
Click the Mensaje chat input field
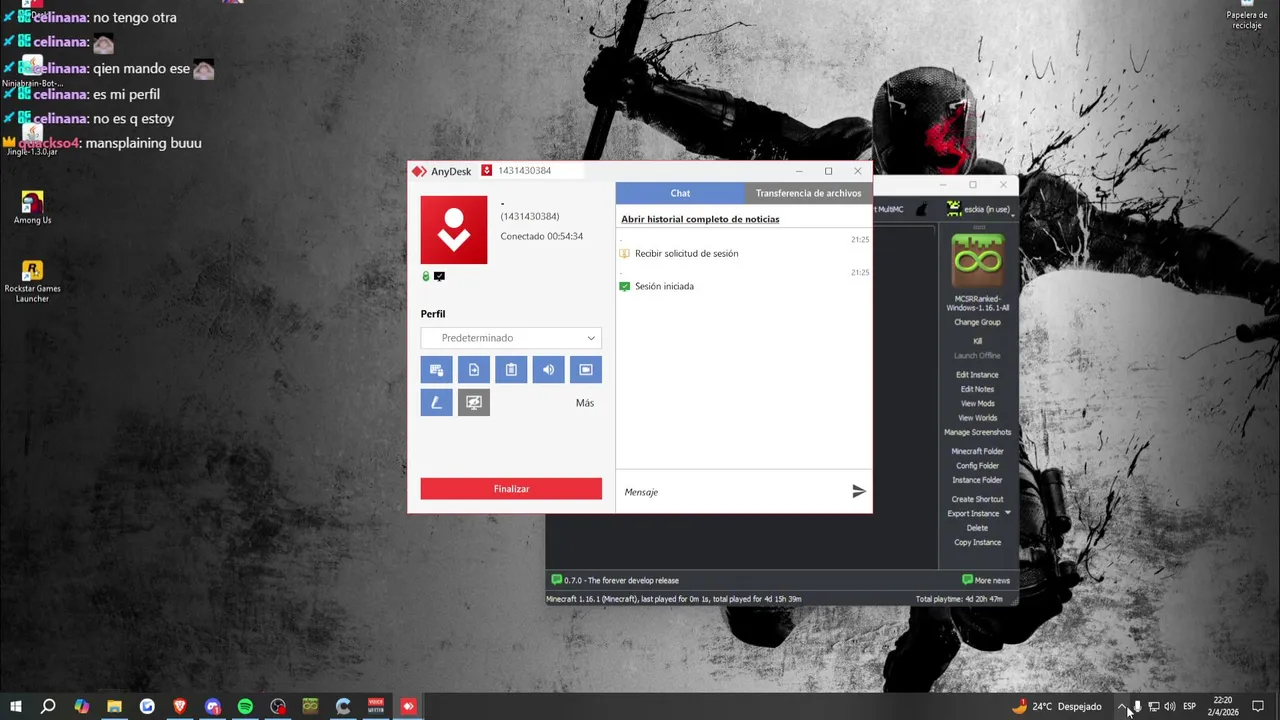pos(732,492)
